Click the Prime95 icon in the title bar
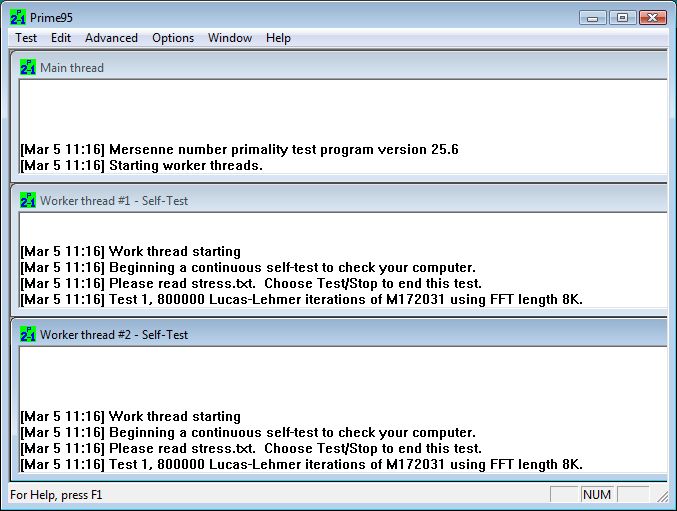 click(18, 17)
